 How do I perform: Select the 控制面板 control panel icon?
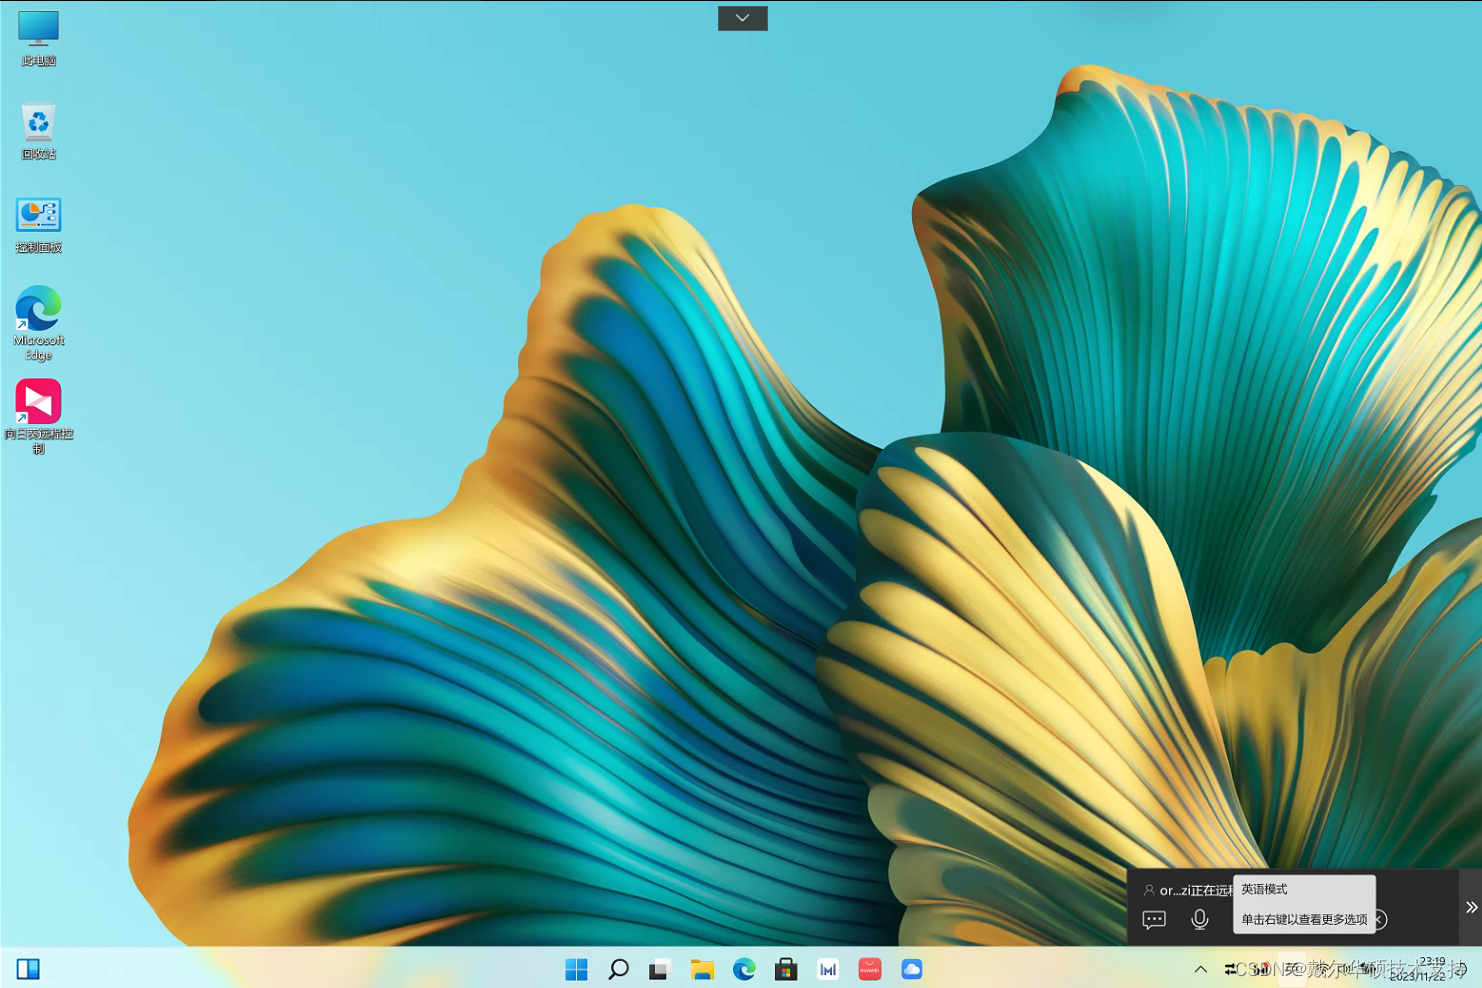click(38, 224)
